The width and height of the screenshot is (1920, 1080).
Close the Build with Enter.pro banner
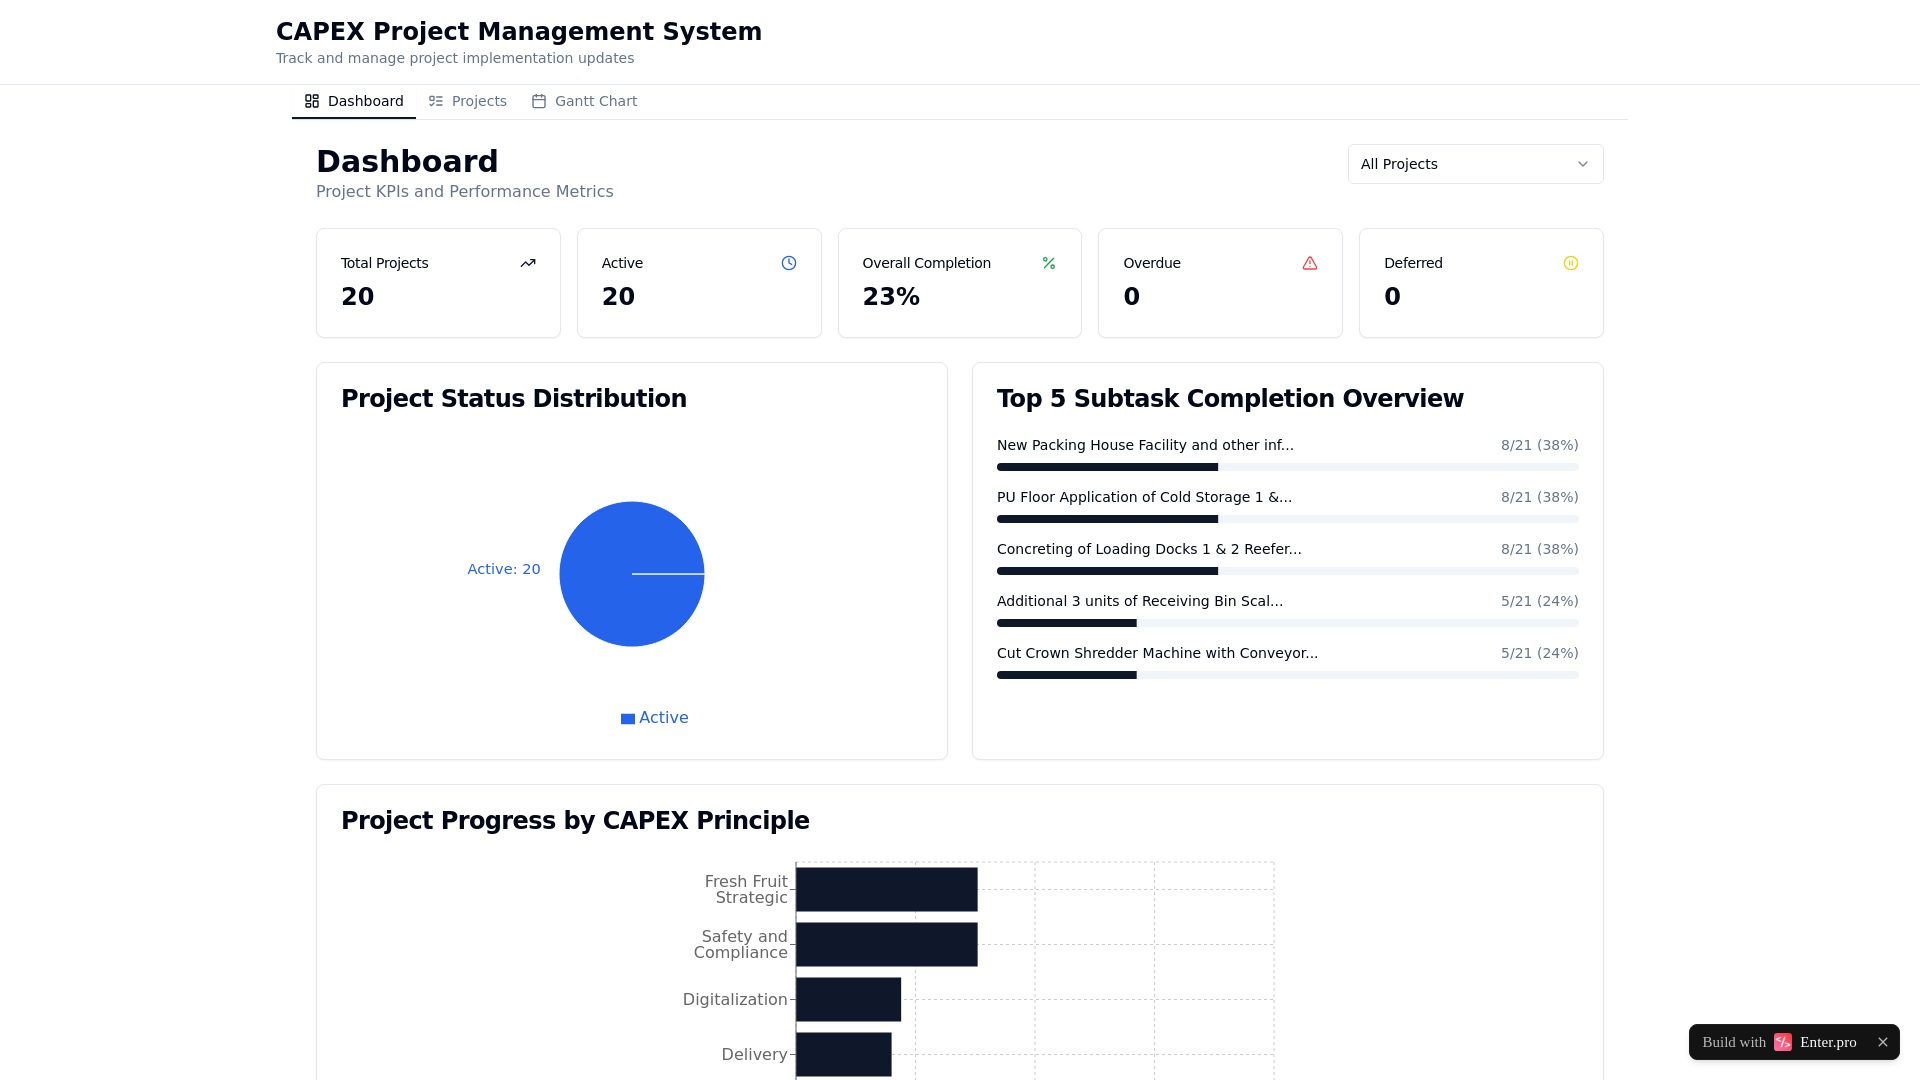point(1883,1042)
